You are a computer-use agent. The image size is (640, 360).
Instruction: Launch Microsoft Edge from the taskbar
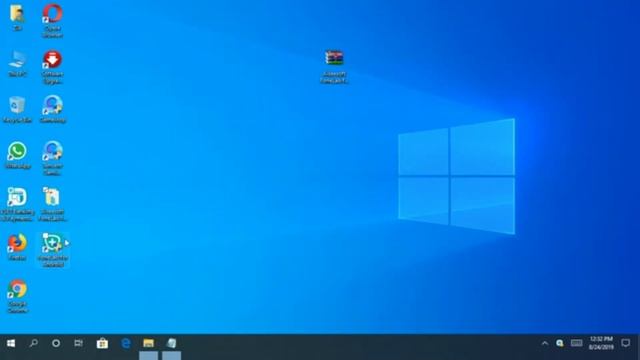(126, 343)
